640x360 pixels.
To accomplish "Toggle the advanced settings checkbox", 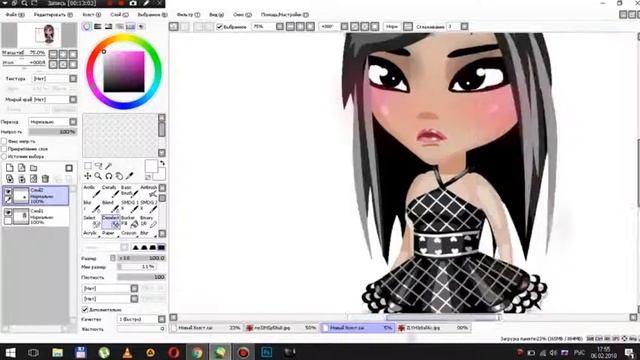I will 85,310.
